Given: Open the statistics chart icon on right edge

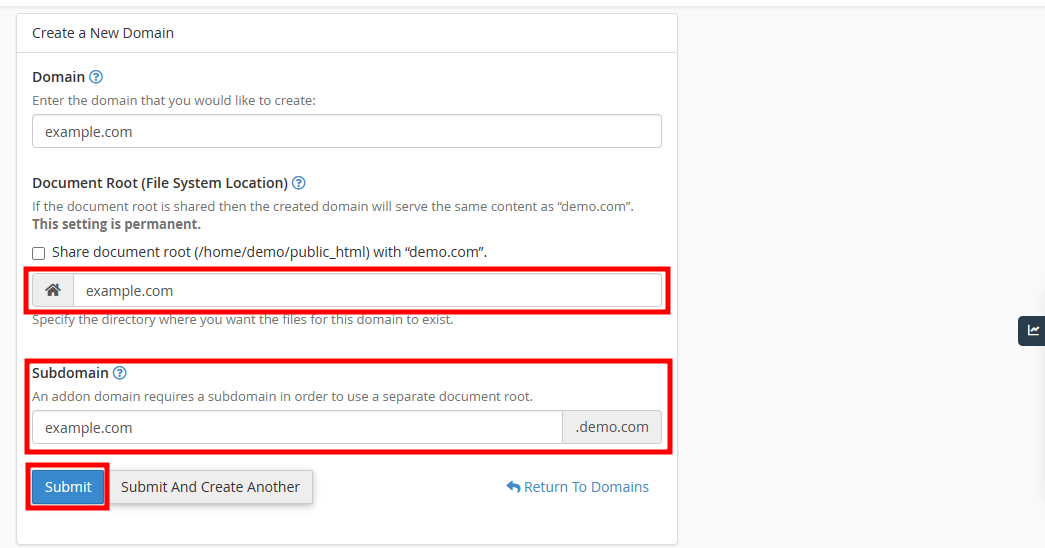Looking at the screenshot, I should [x=1033, y=331].
